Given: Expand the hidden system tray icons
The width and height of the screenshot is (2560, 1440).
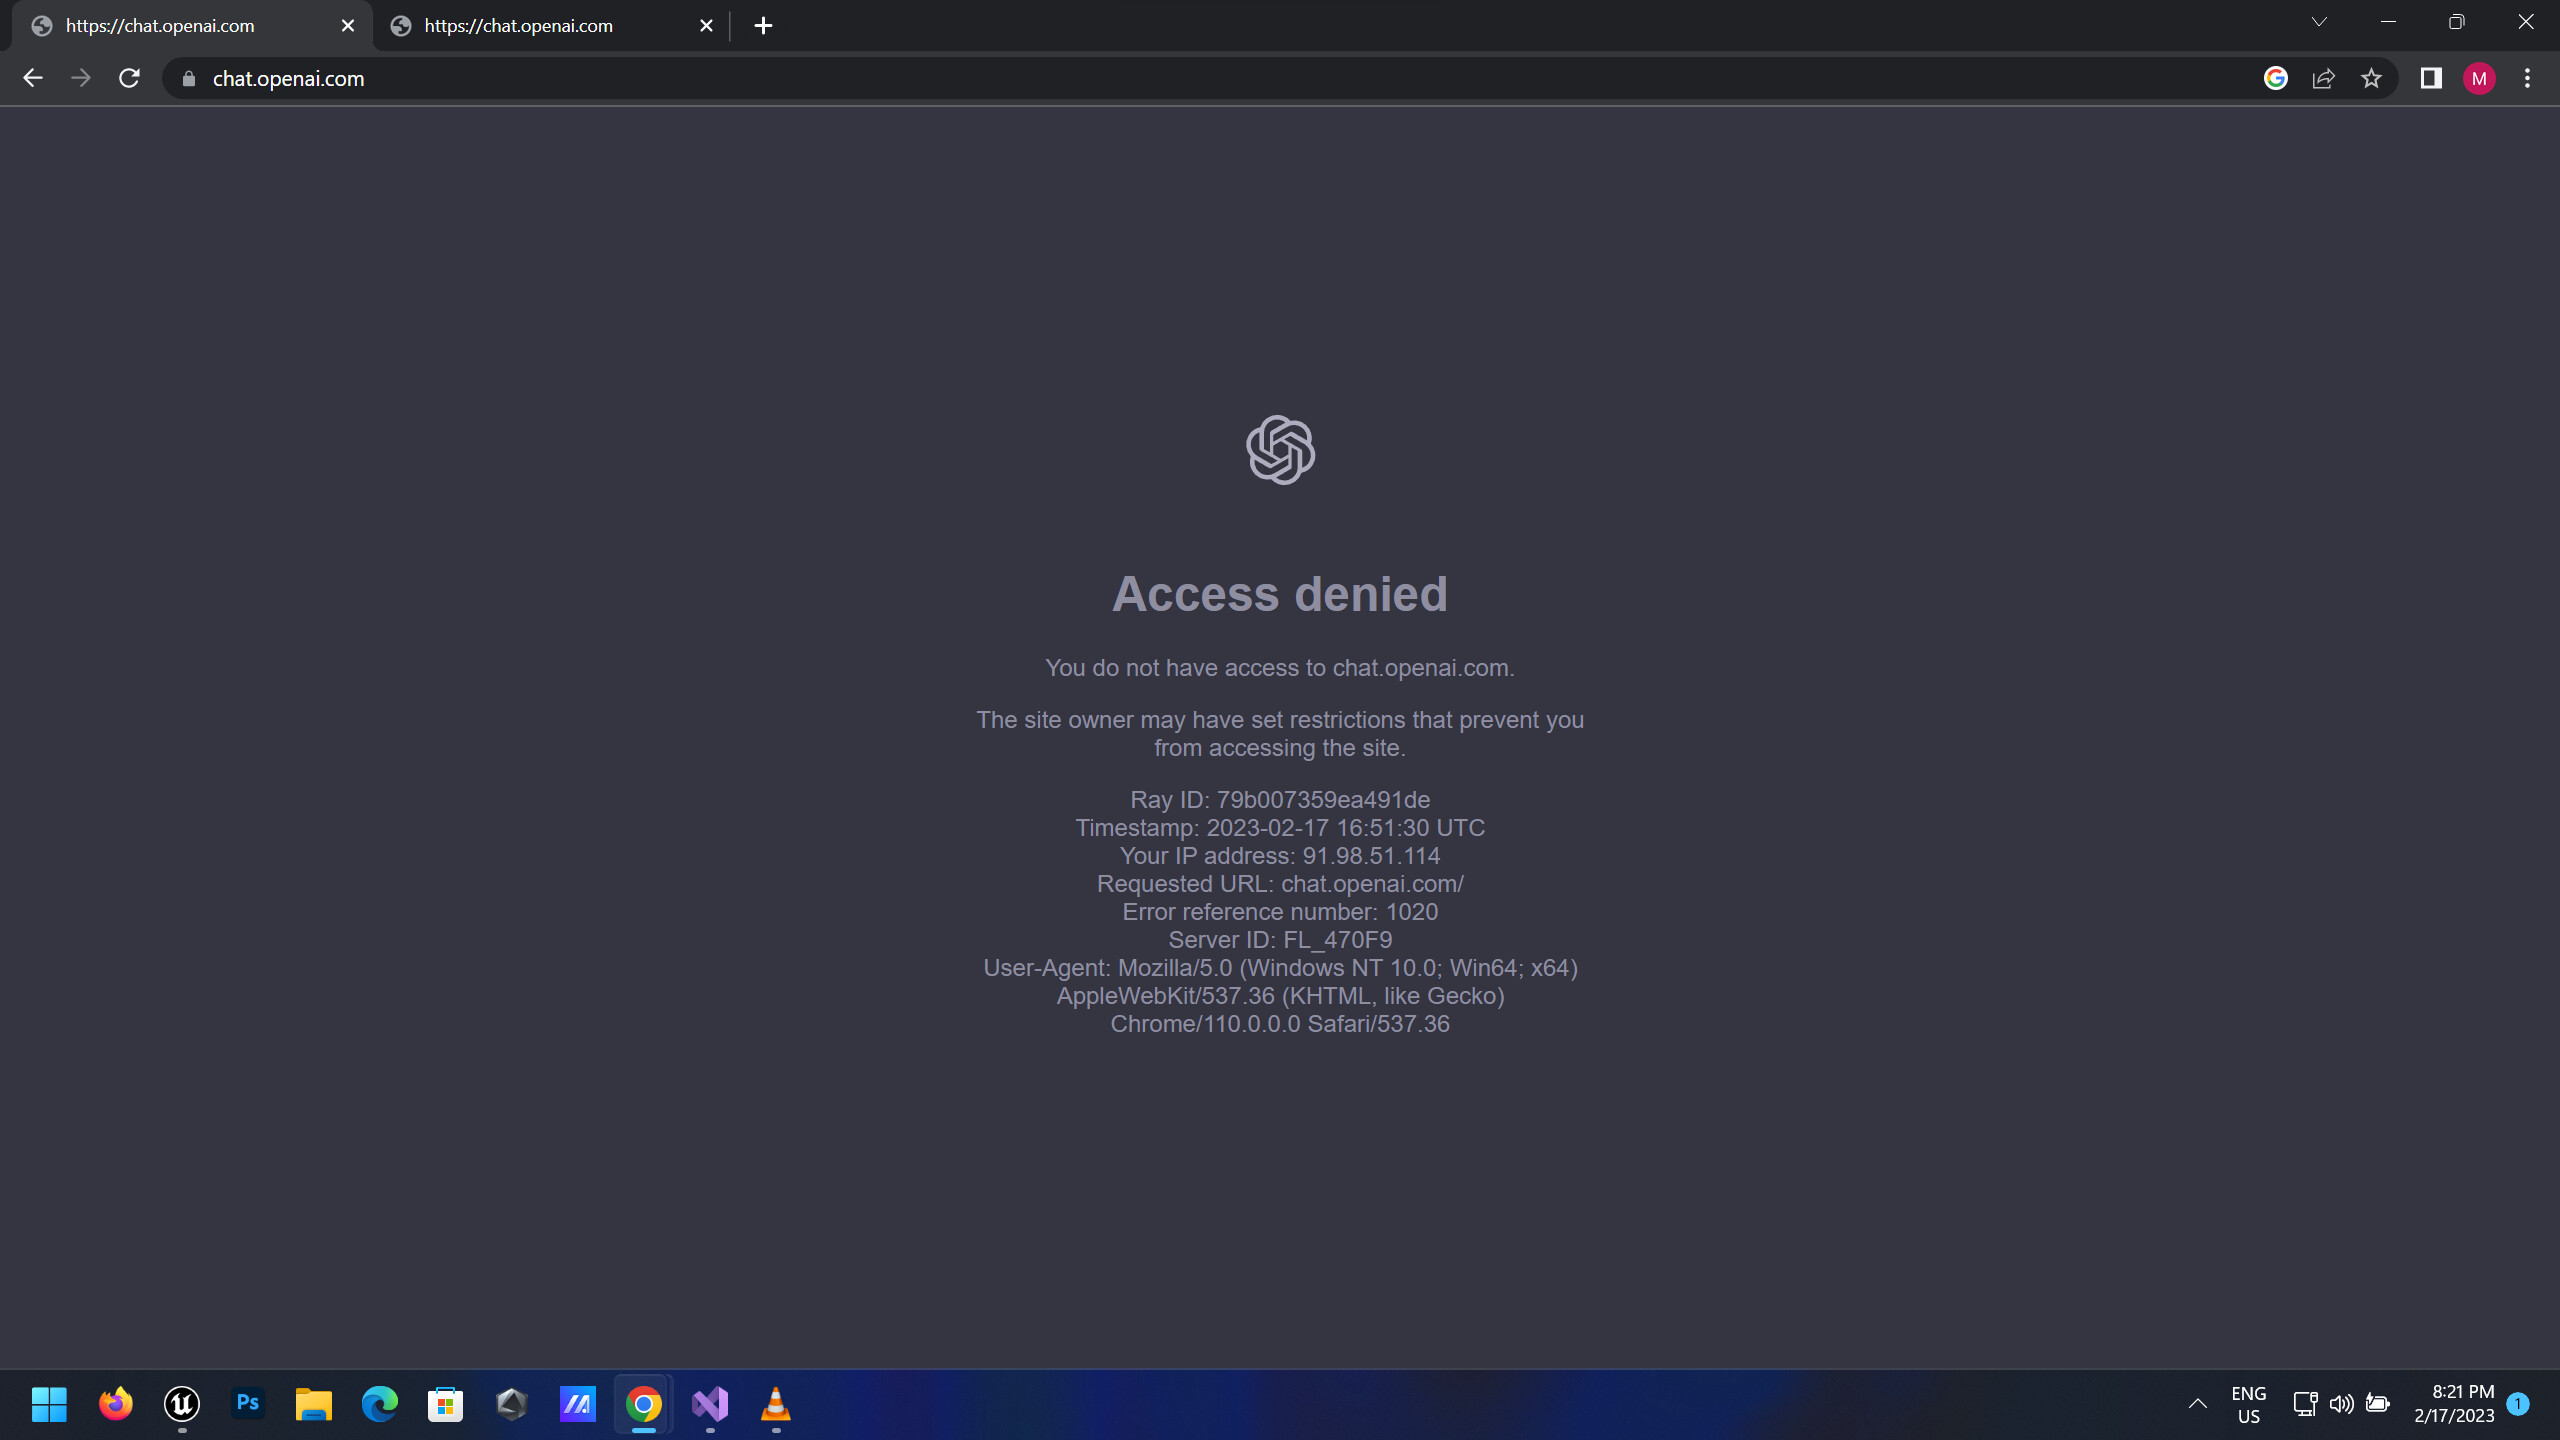Looking at the screenshot, I should tap(2198, 1404).
